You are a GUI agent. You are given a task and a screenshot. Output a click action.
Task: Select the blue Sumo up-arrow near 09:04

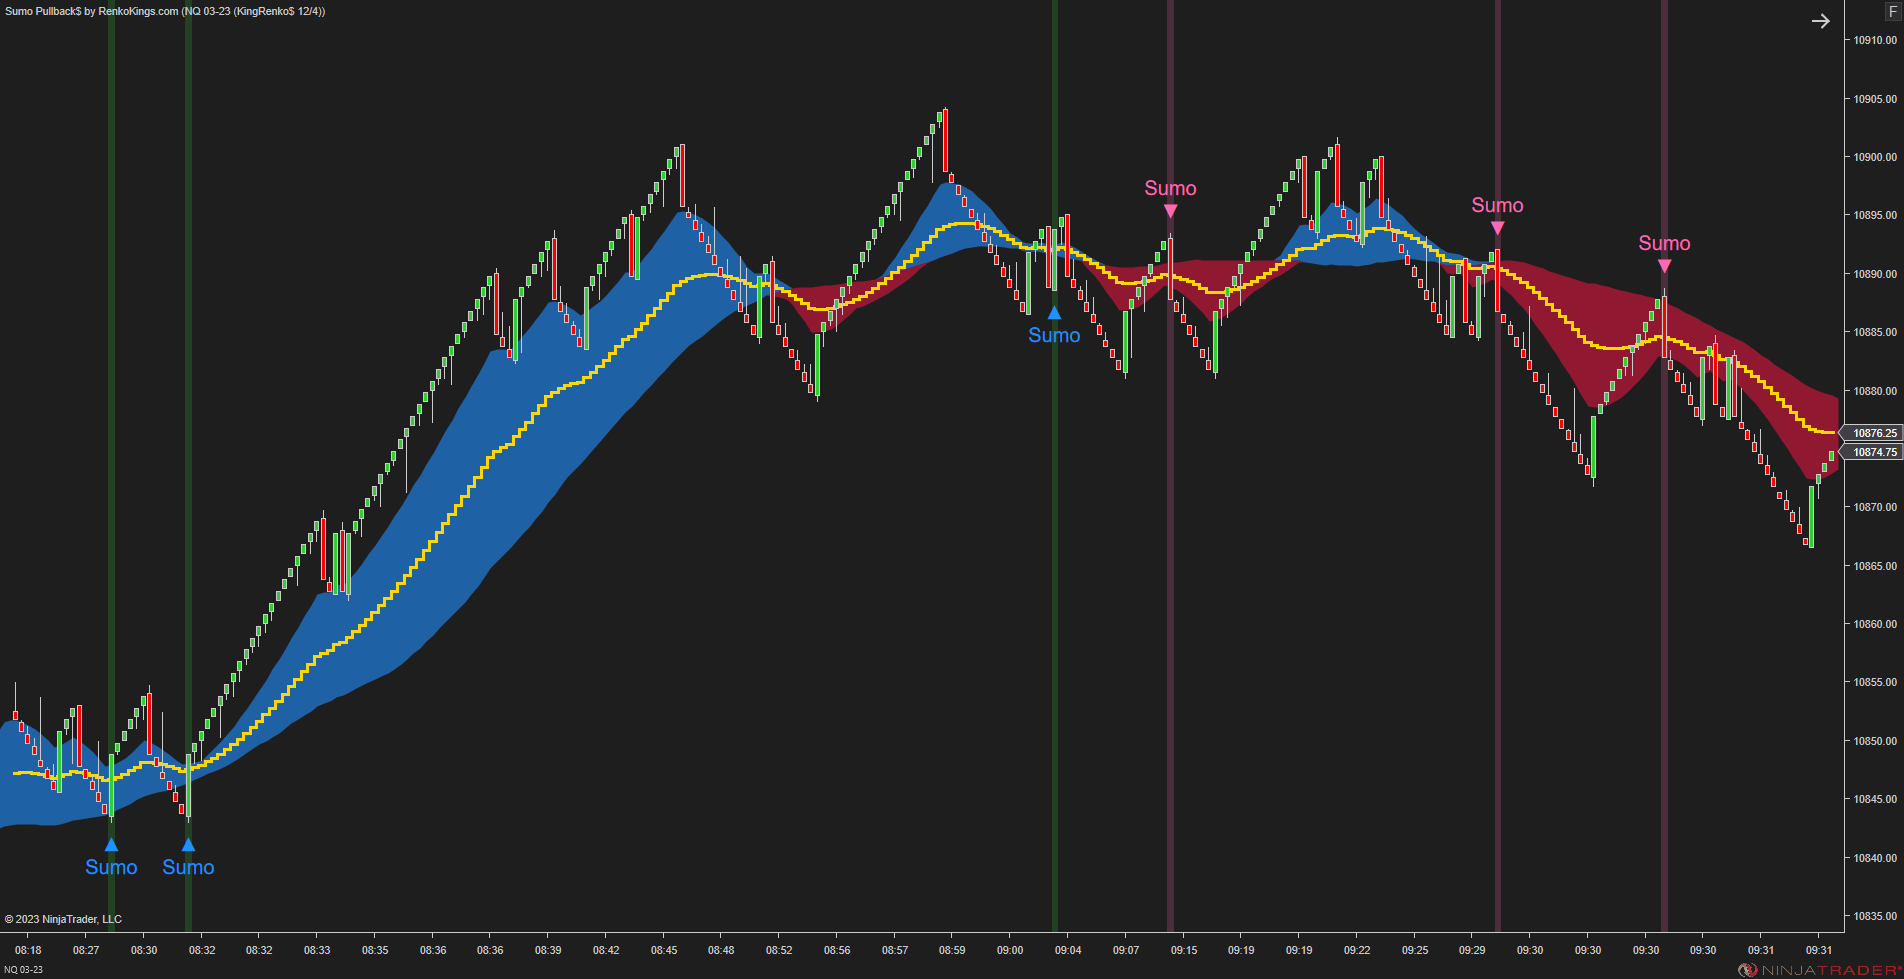[1052, 313]
